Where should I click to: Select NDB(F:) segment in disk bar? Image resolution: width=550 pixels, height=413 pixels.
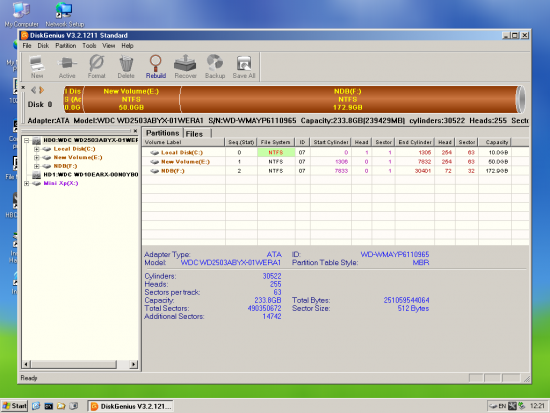(x=348, y=99)
